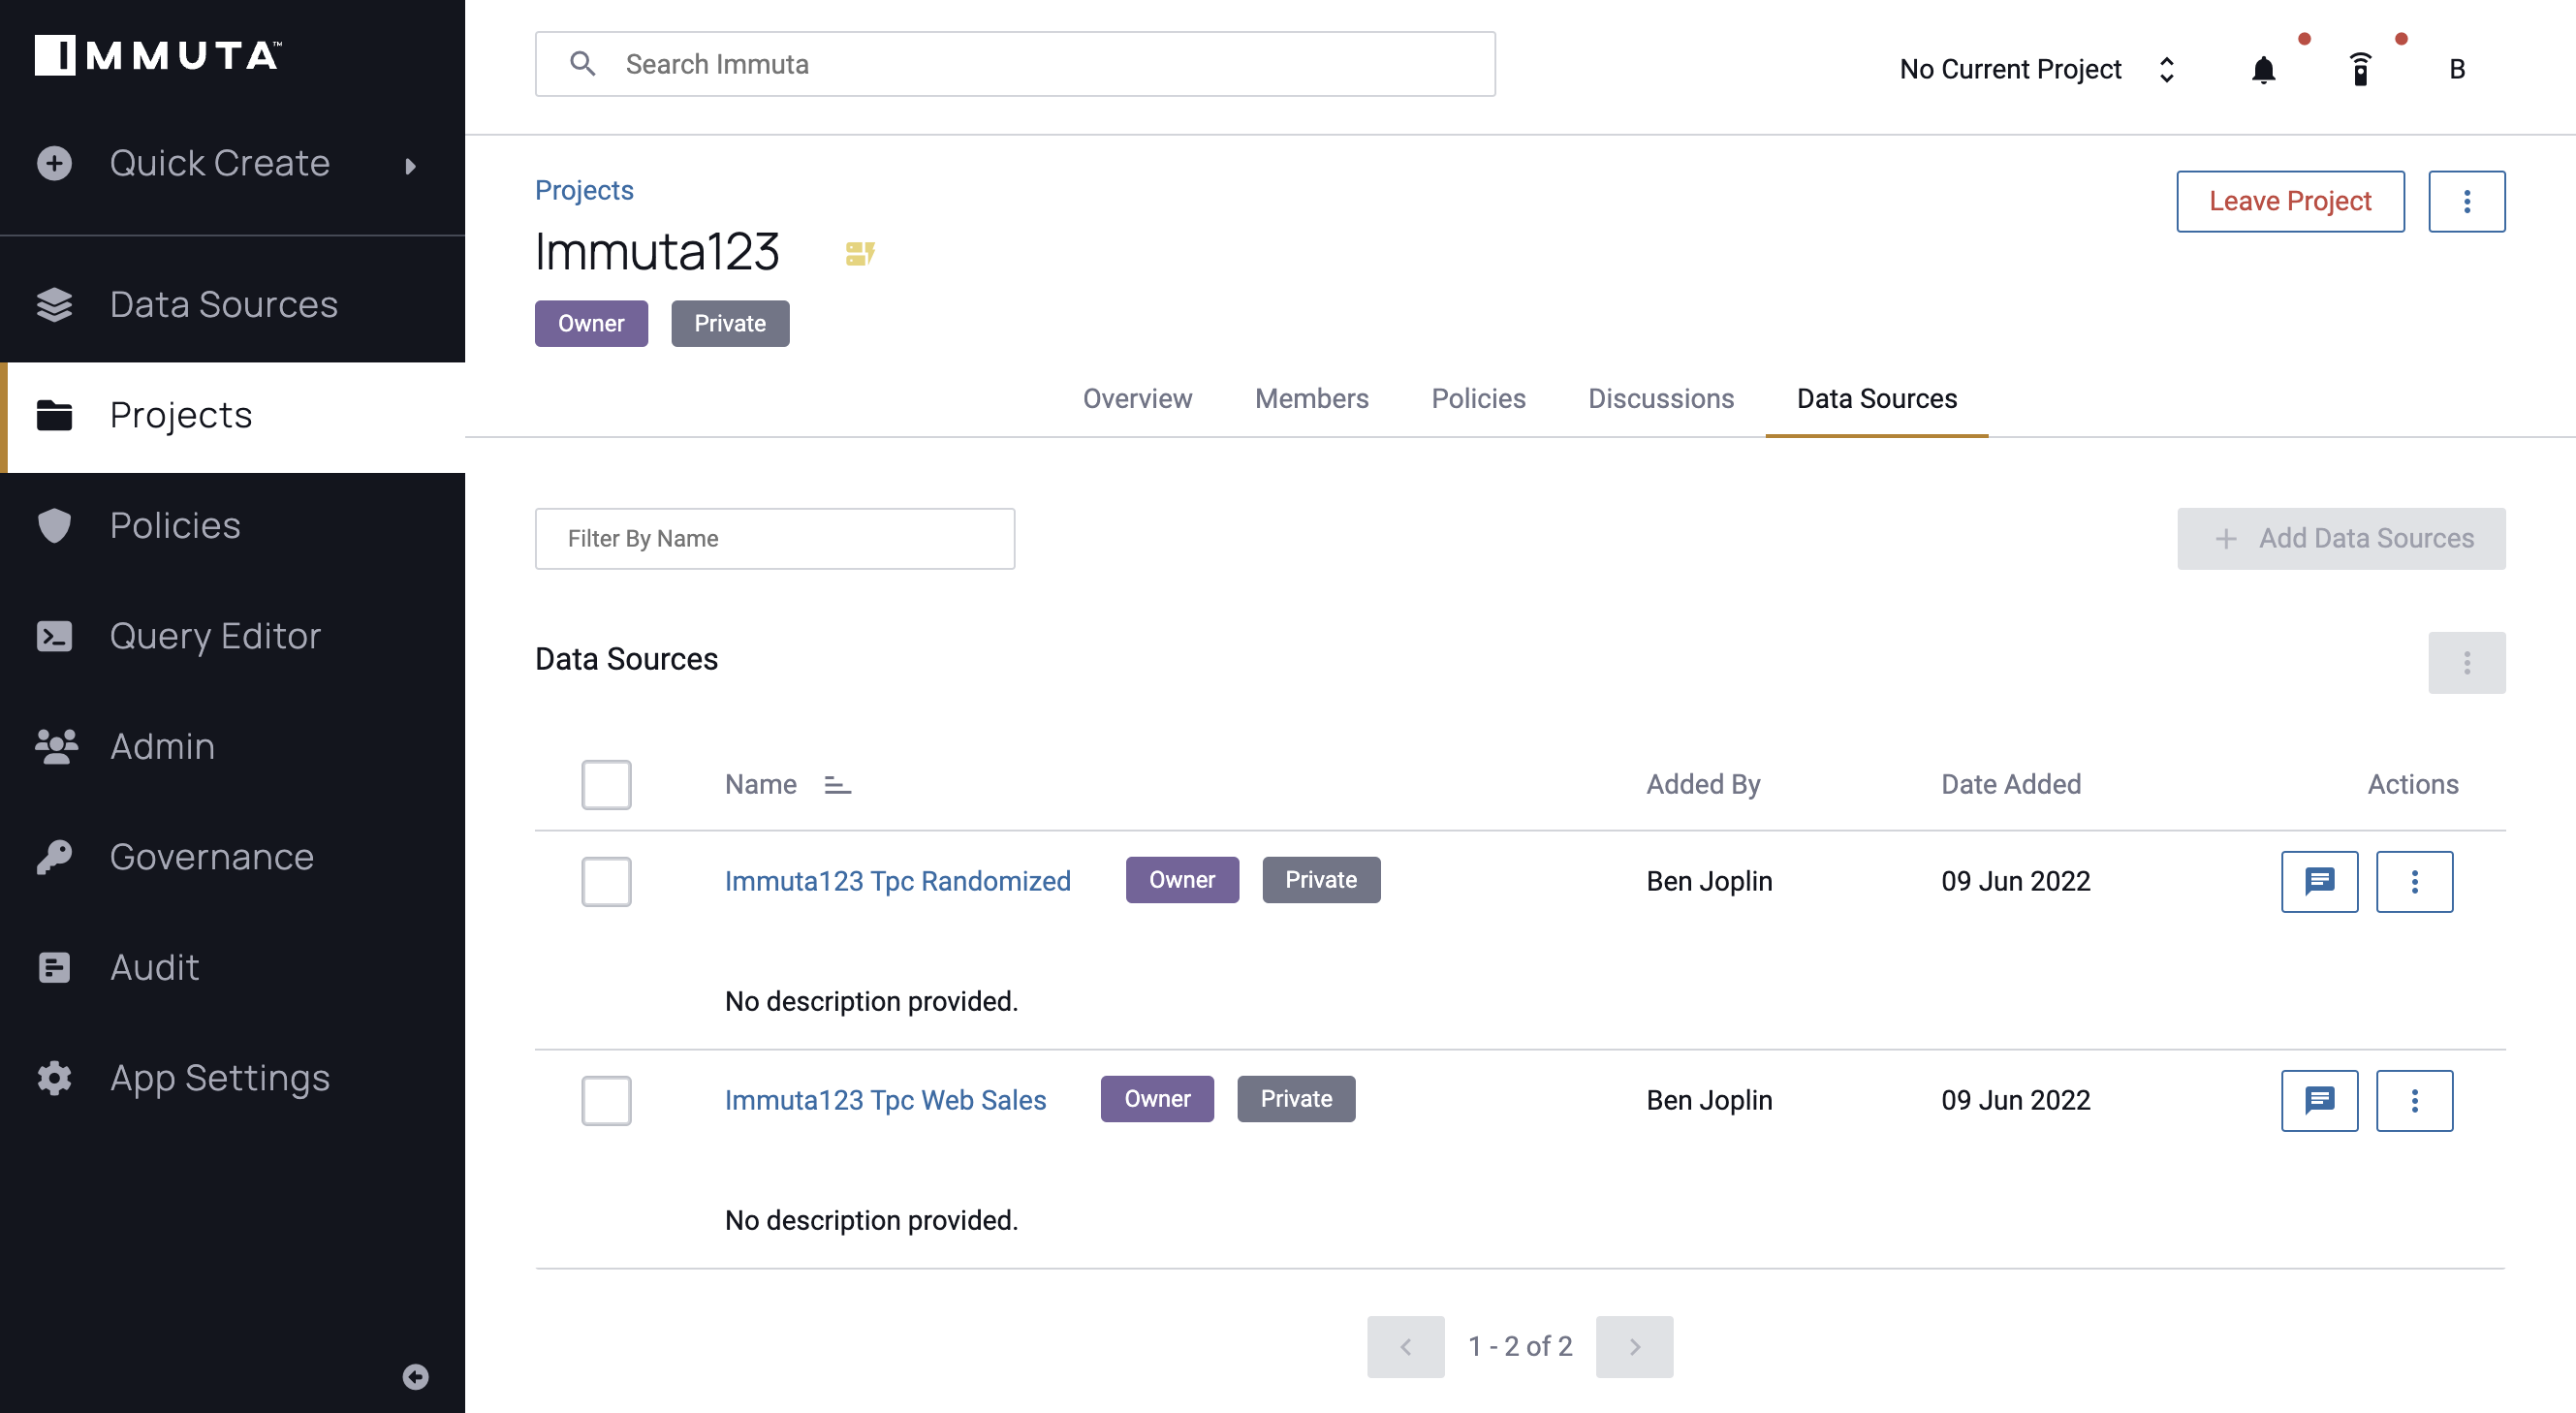Switch to the Policies tab
Viewport: 2576px width, 1413px height.
coord(1479,396)
